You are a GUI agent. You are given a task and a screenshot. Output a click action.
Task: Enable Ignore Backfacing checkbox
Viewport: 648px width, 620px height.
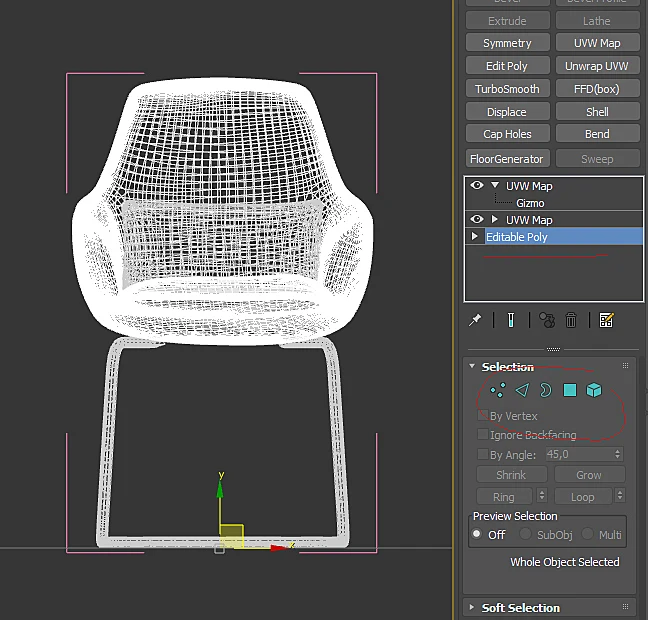coord(483,434)
